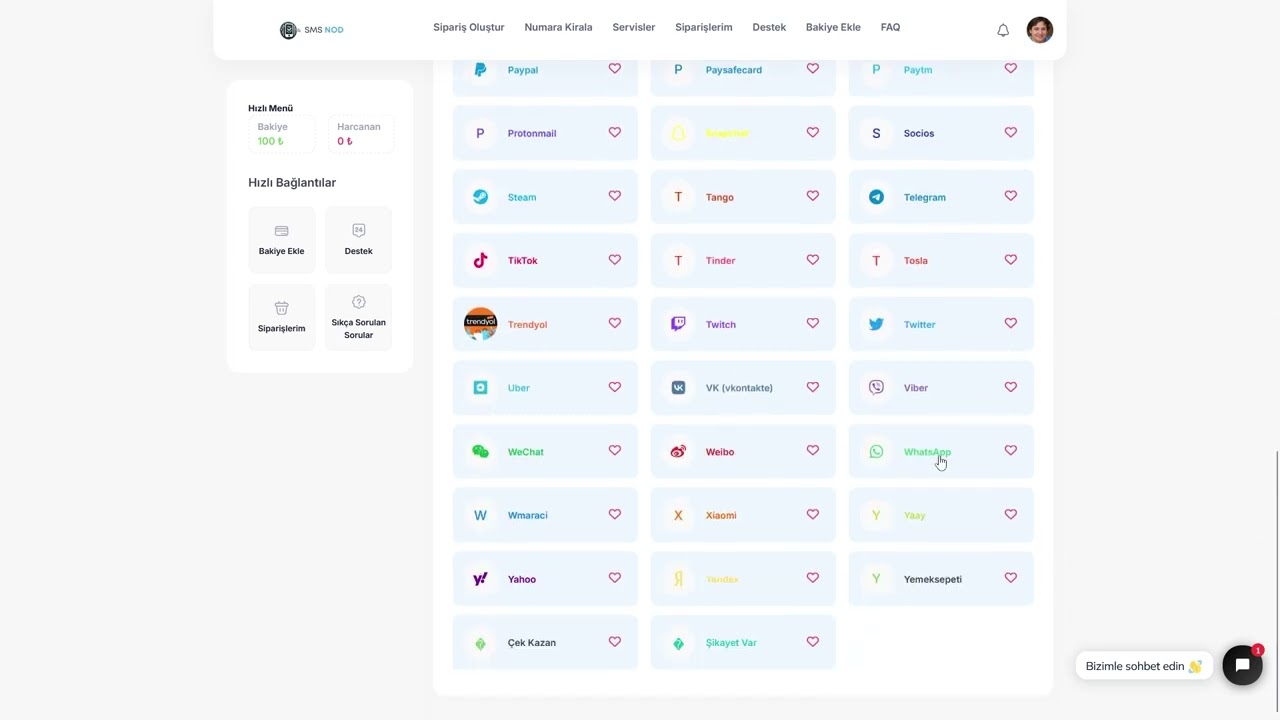
Task: Click the Harcanan 0 ₺ box
Action: click(360, 134)
